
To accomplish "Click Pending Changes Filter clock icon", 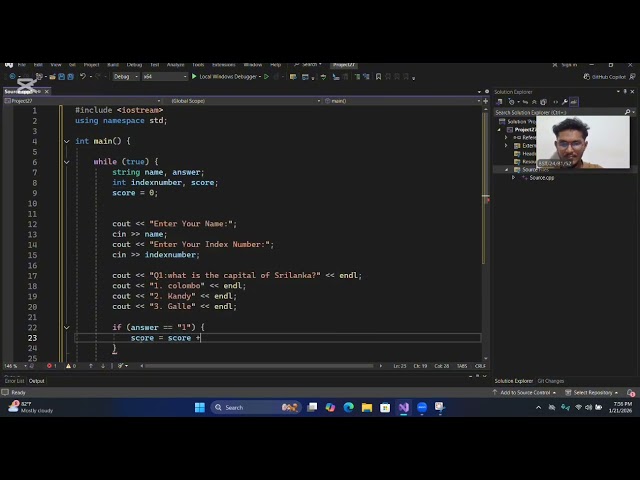I will [x=511, y=102].
